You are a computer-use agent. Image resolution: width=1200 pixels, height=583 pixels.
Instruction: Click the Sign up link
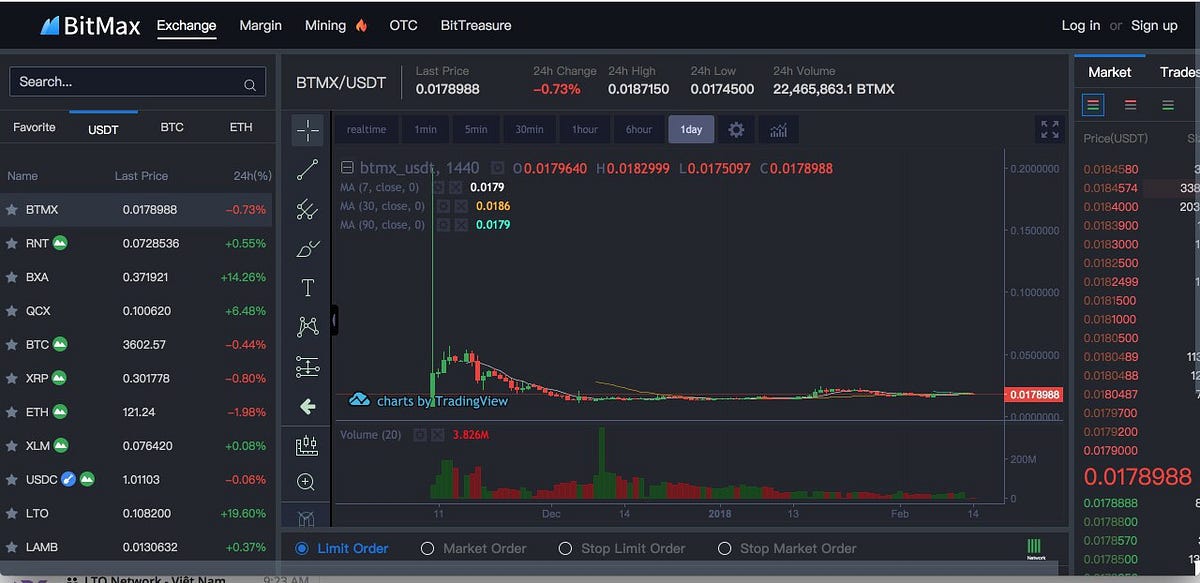[x=1154, y=25]
